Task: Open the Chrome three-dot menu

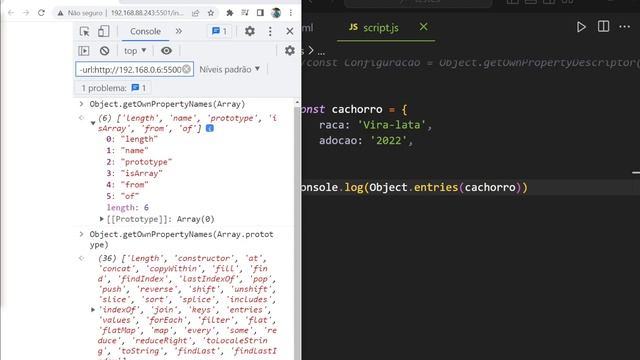Action: point(291,13)
